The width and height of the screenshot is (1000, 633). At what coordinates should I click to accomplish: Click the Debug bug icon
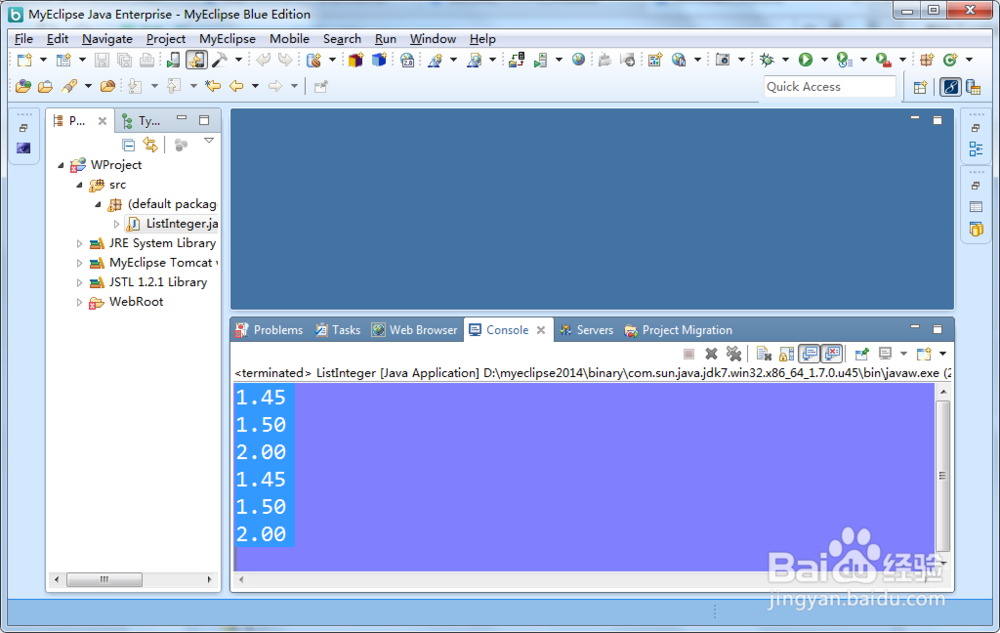pyautogui.click(x=767, y=60)
